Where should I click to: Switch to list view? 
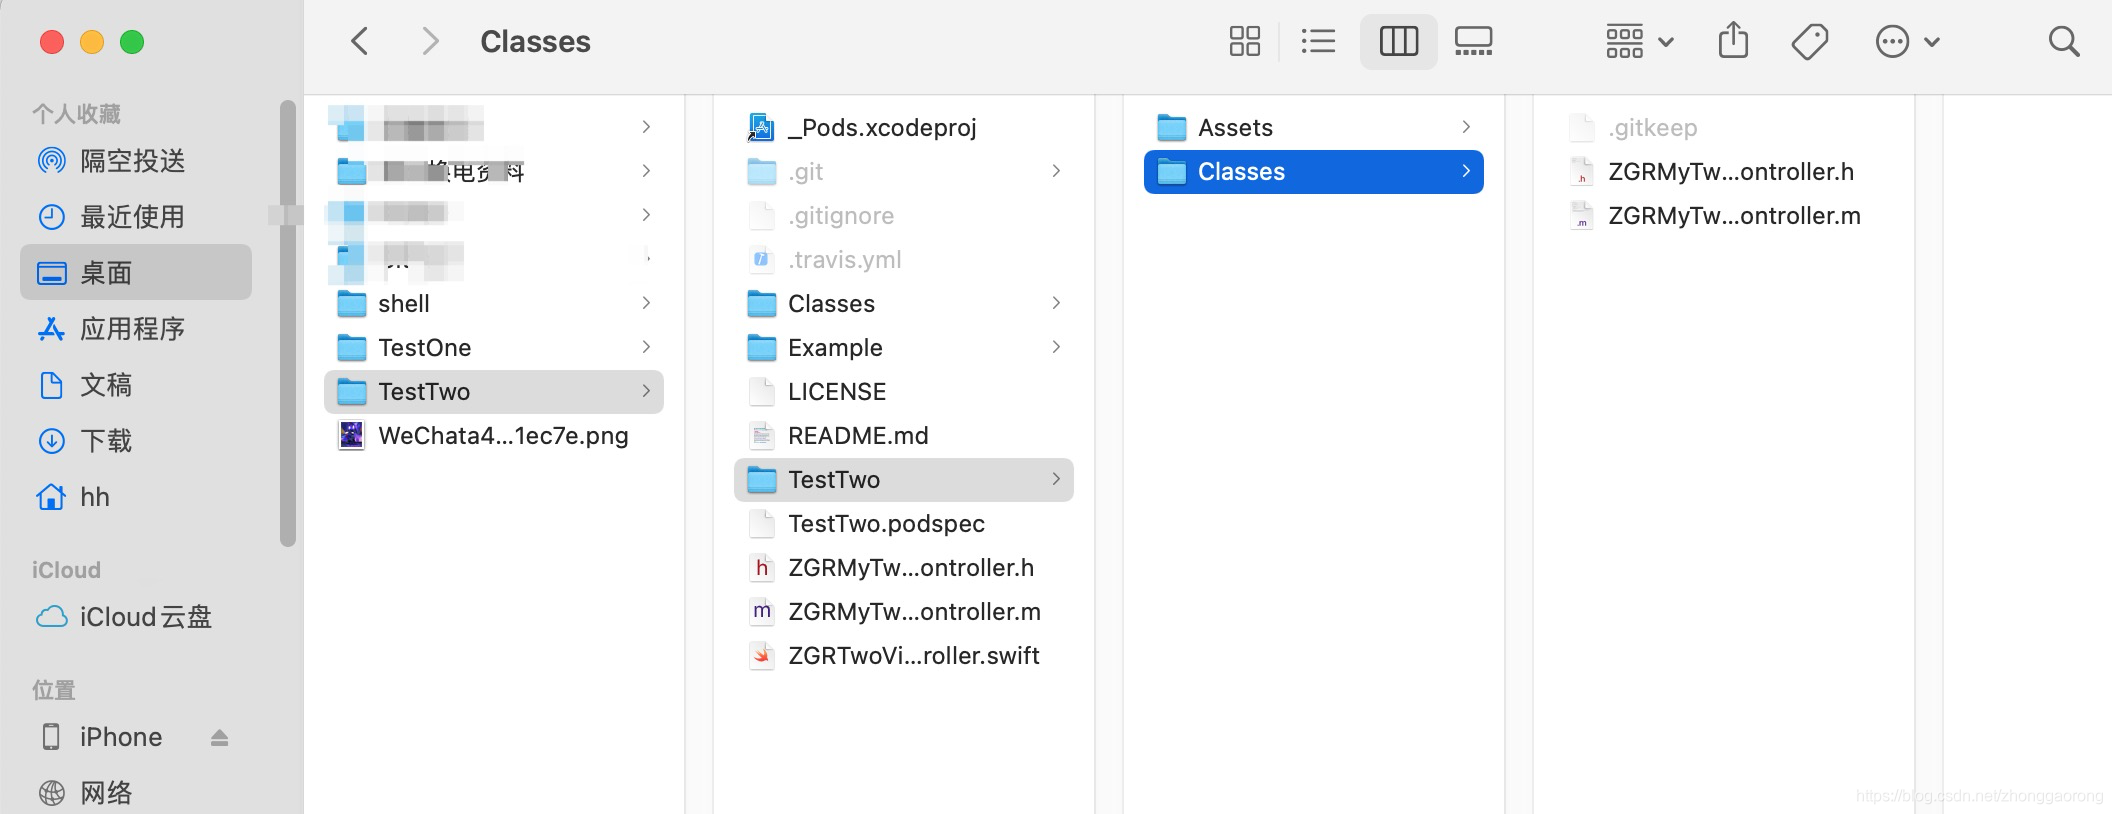1318,42
